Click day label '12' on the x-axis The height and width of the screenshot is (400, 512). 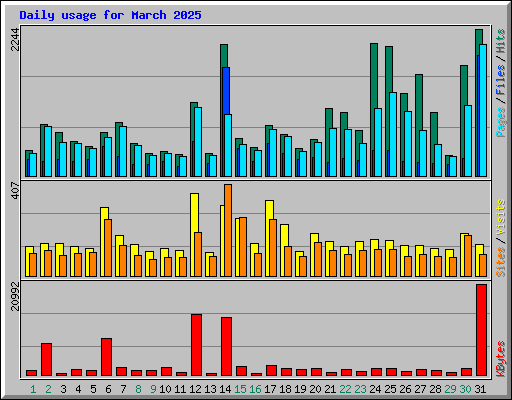pyautogui.click(x=195, y=389)
